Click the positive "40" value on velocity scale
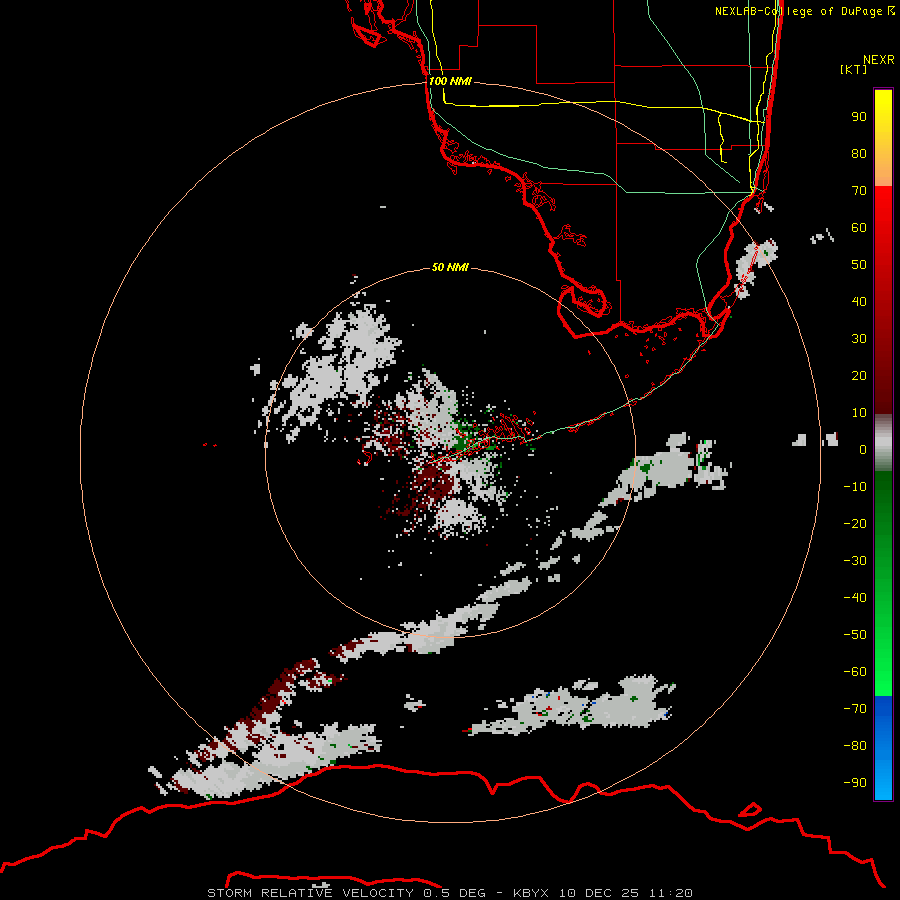Viewport: 900px width, 900px height. pyautogui.click(x=859, y=301)
